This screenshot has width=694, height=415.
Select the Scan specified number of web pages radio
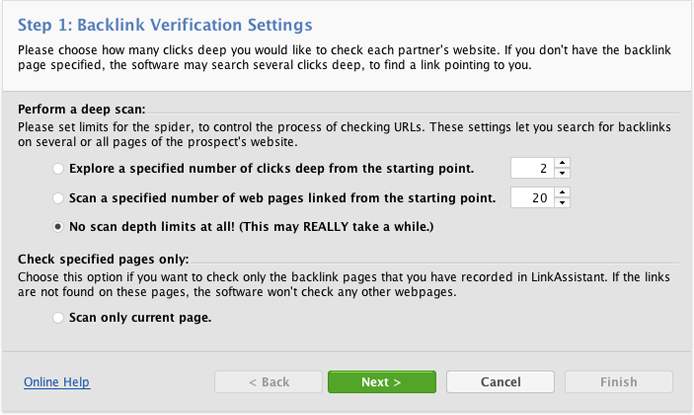point(58,198)
